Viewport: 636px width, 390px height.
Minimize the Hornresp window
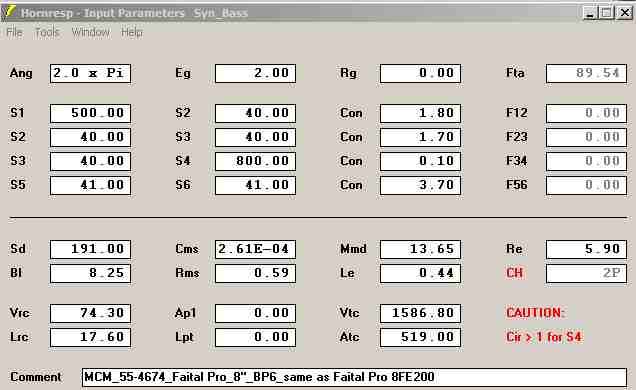click(590, 13)
